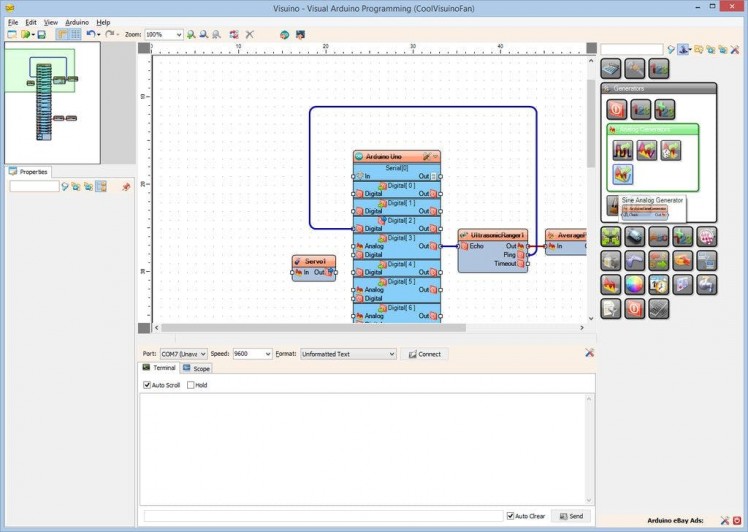Select the Sine Analog Generator component icon

[622, 174]
